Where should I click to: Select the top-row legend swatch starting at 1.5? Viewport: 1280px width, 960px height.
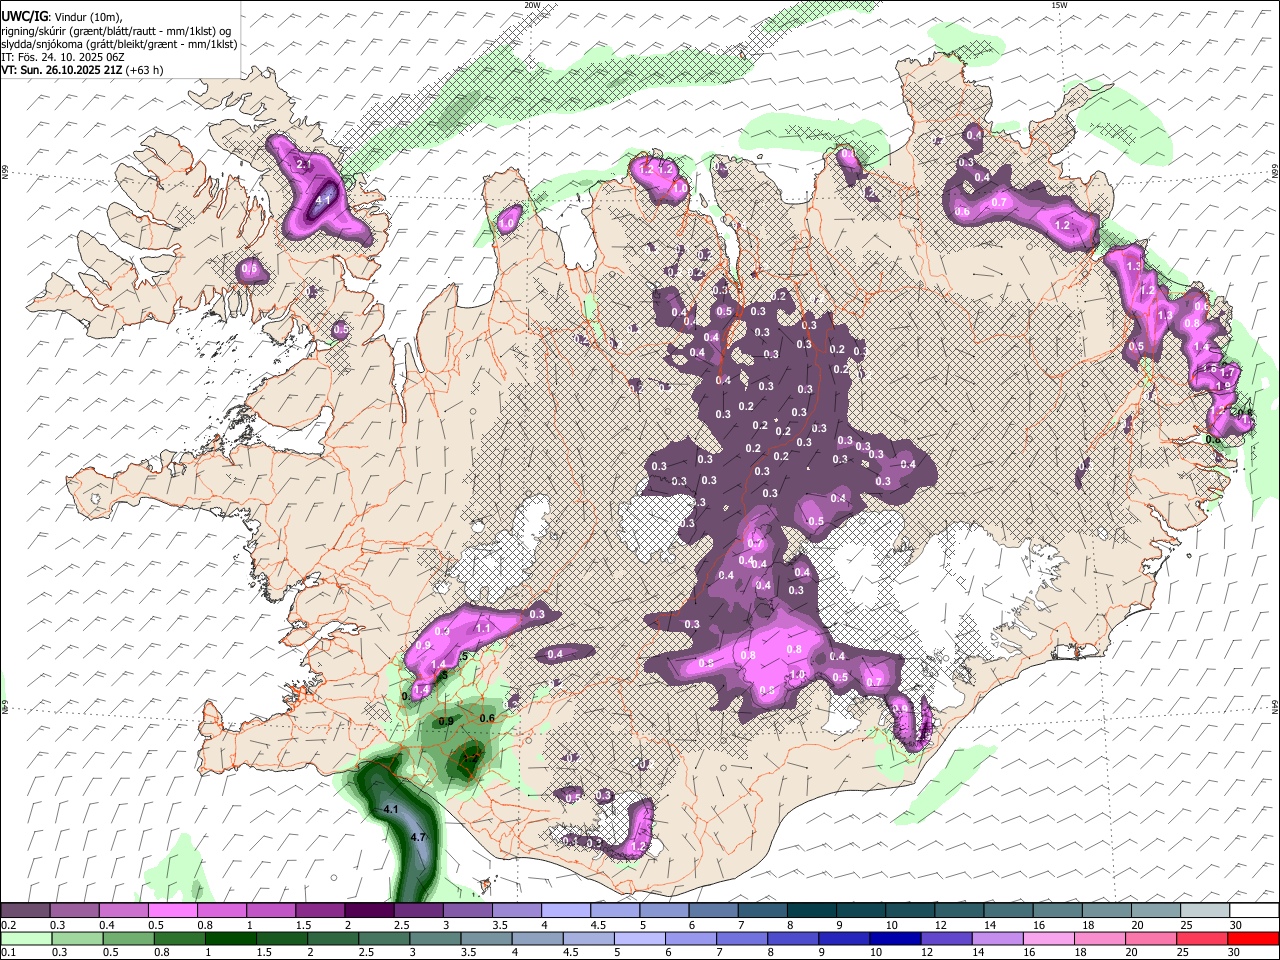(320, 910)
